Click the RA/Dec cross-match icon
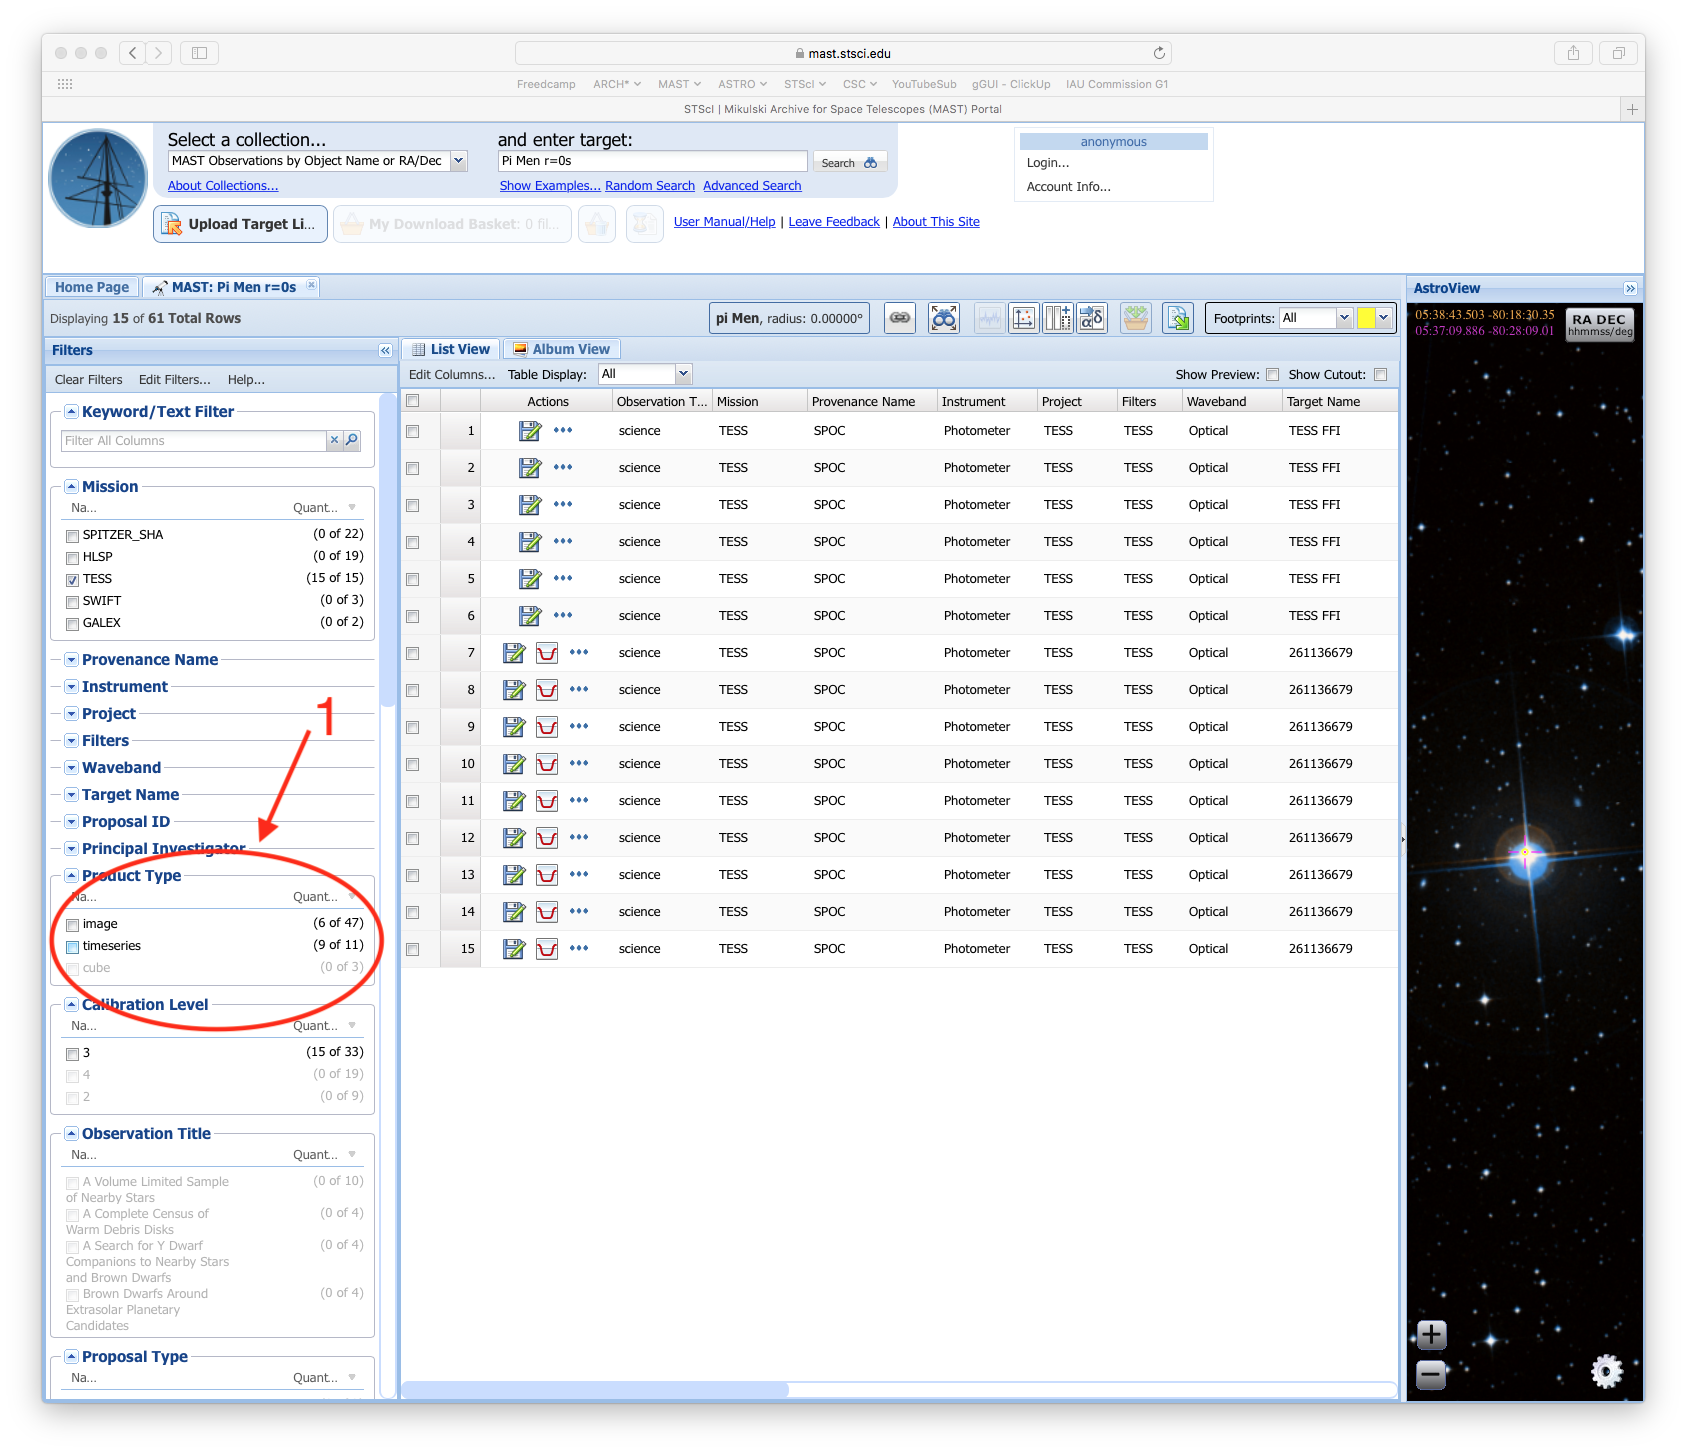 1092,318
